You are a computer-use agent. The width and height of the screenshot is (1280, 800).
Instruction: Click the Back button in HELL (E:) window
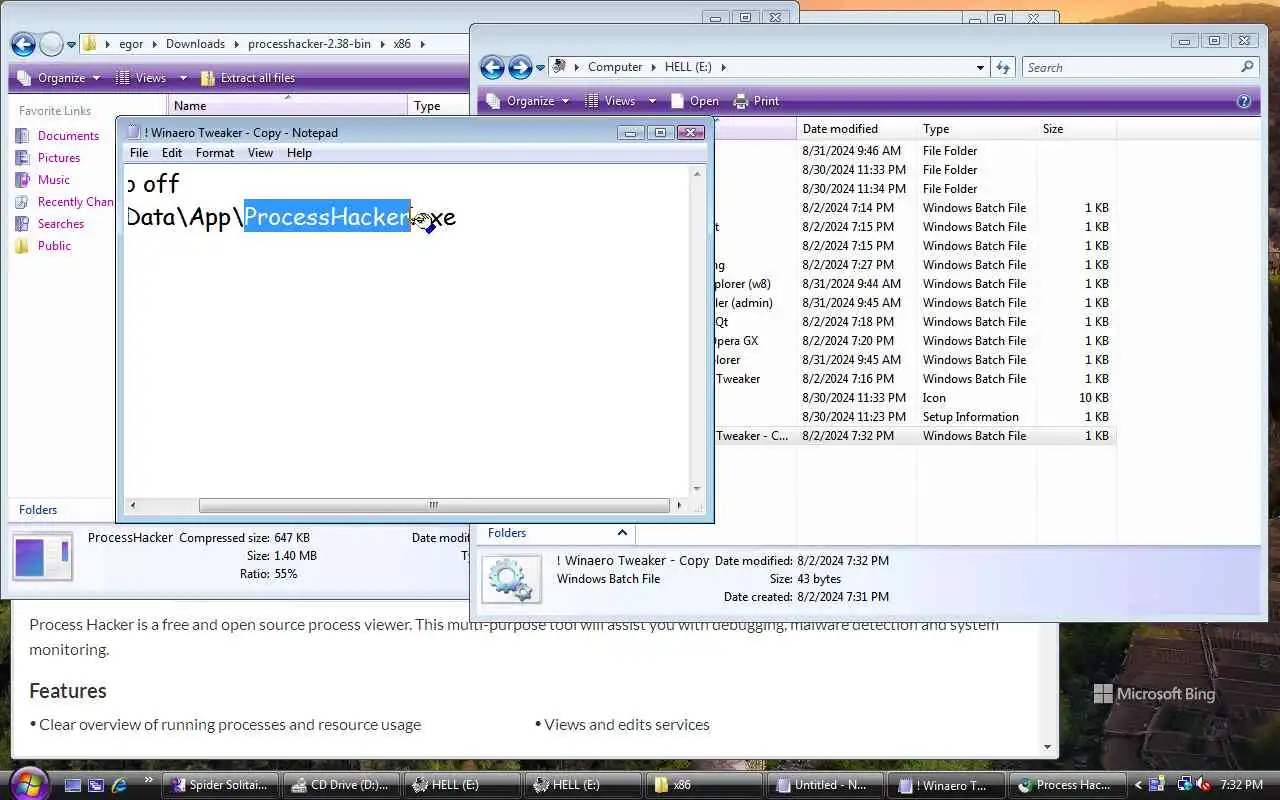(x=492, y=67)
